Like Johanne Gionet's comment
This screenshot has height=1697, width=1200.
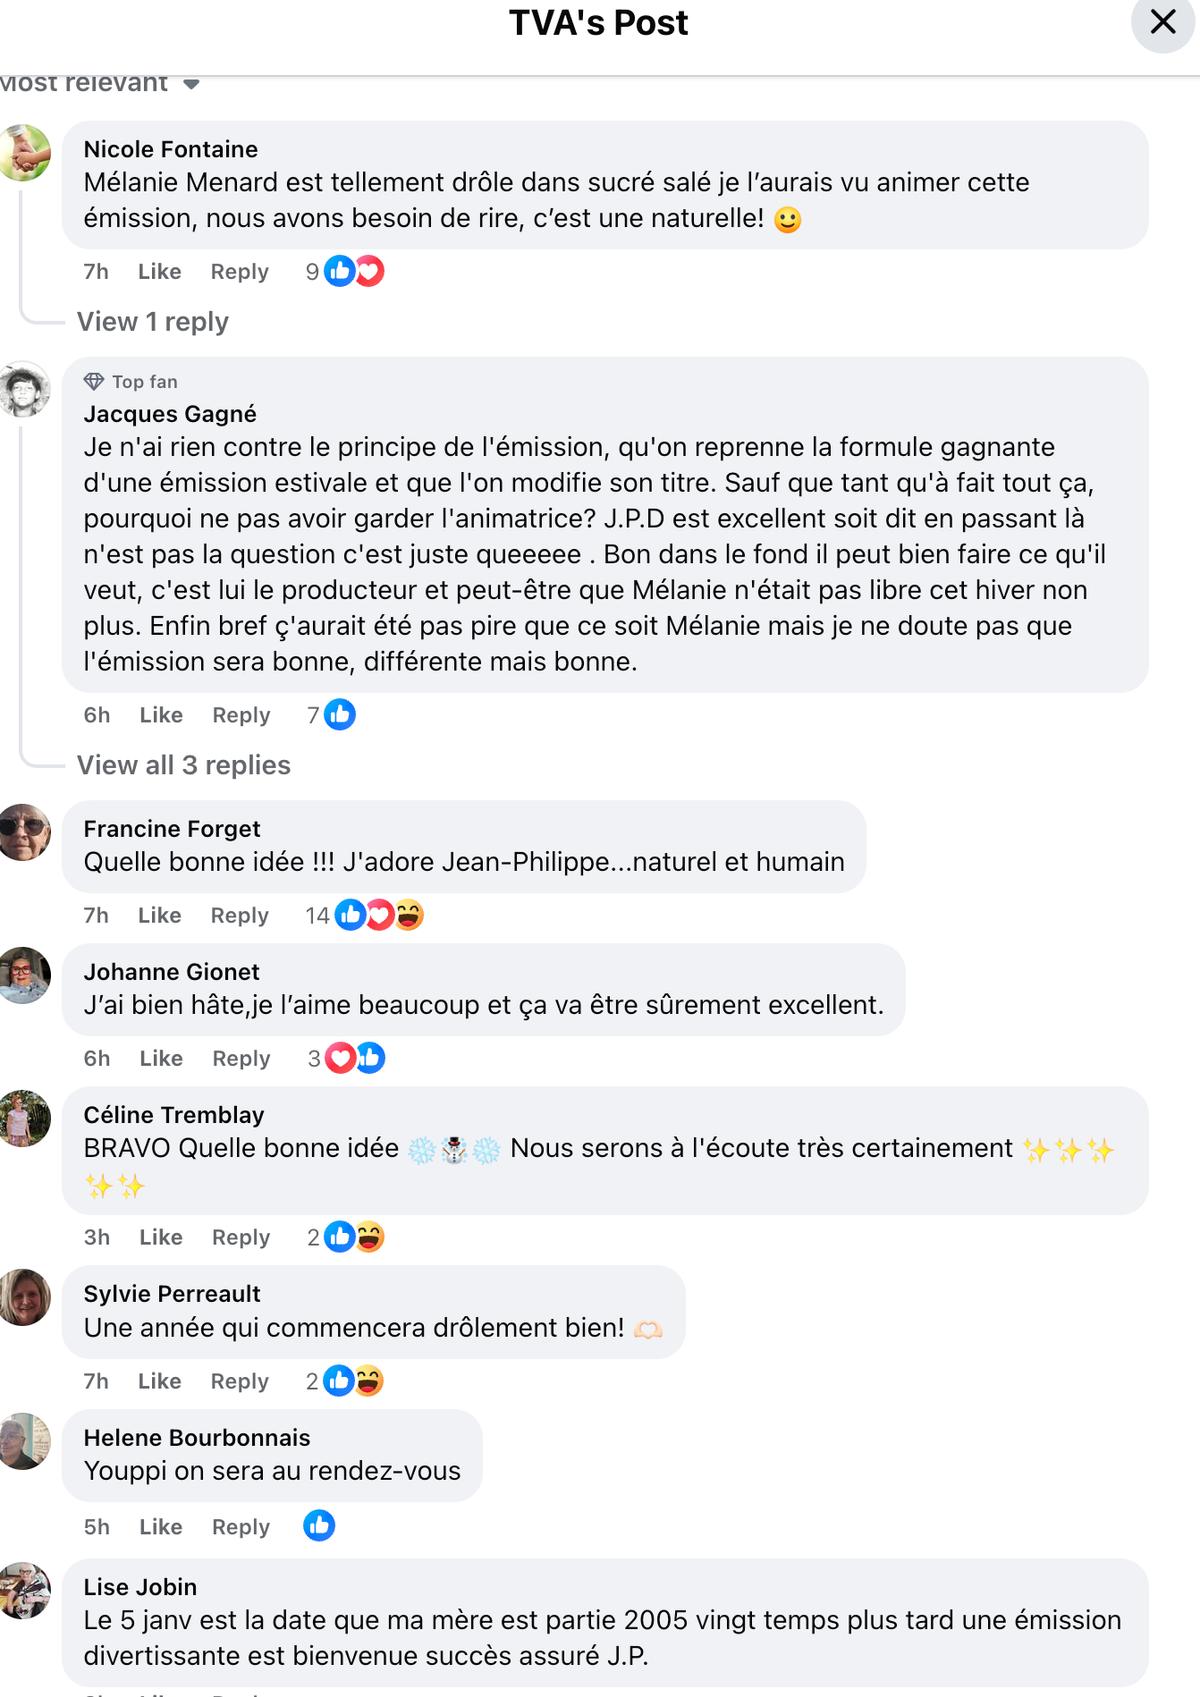click(161, 1058)
